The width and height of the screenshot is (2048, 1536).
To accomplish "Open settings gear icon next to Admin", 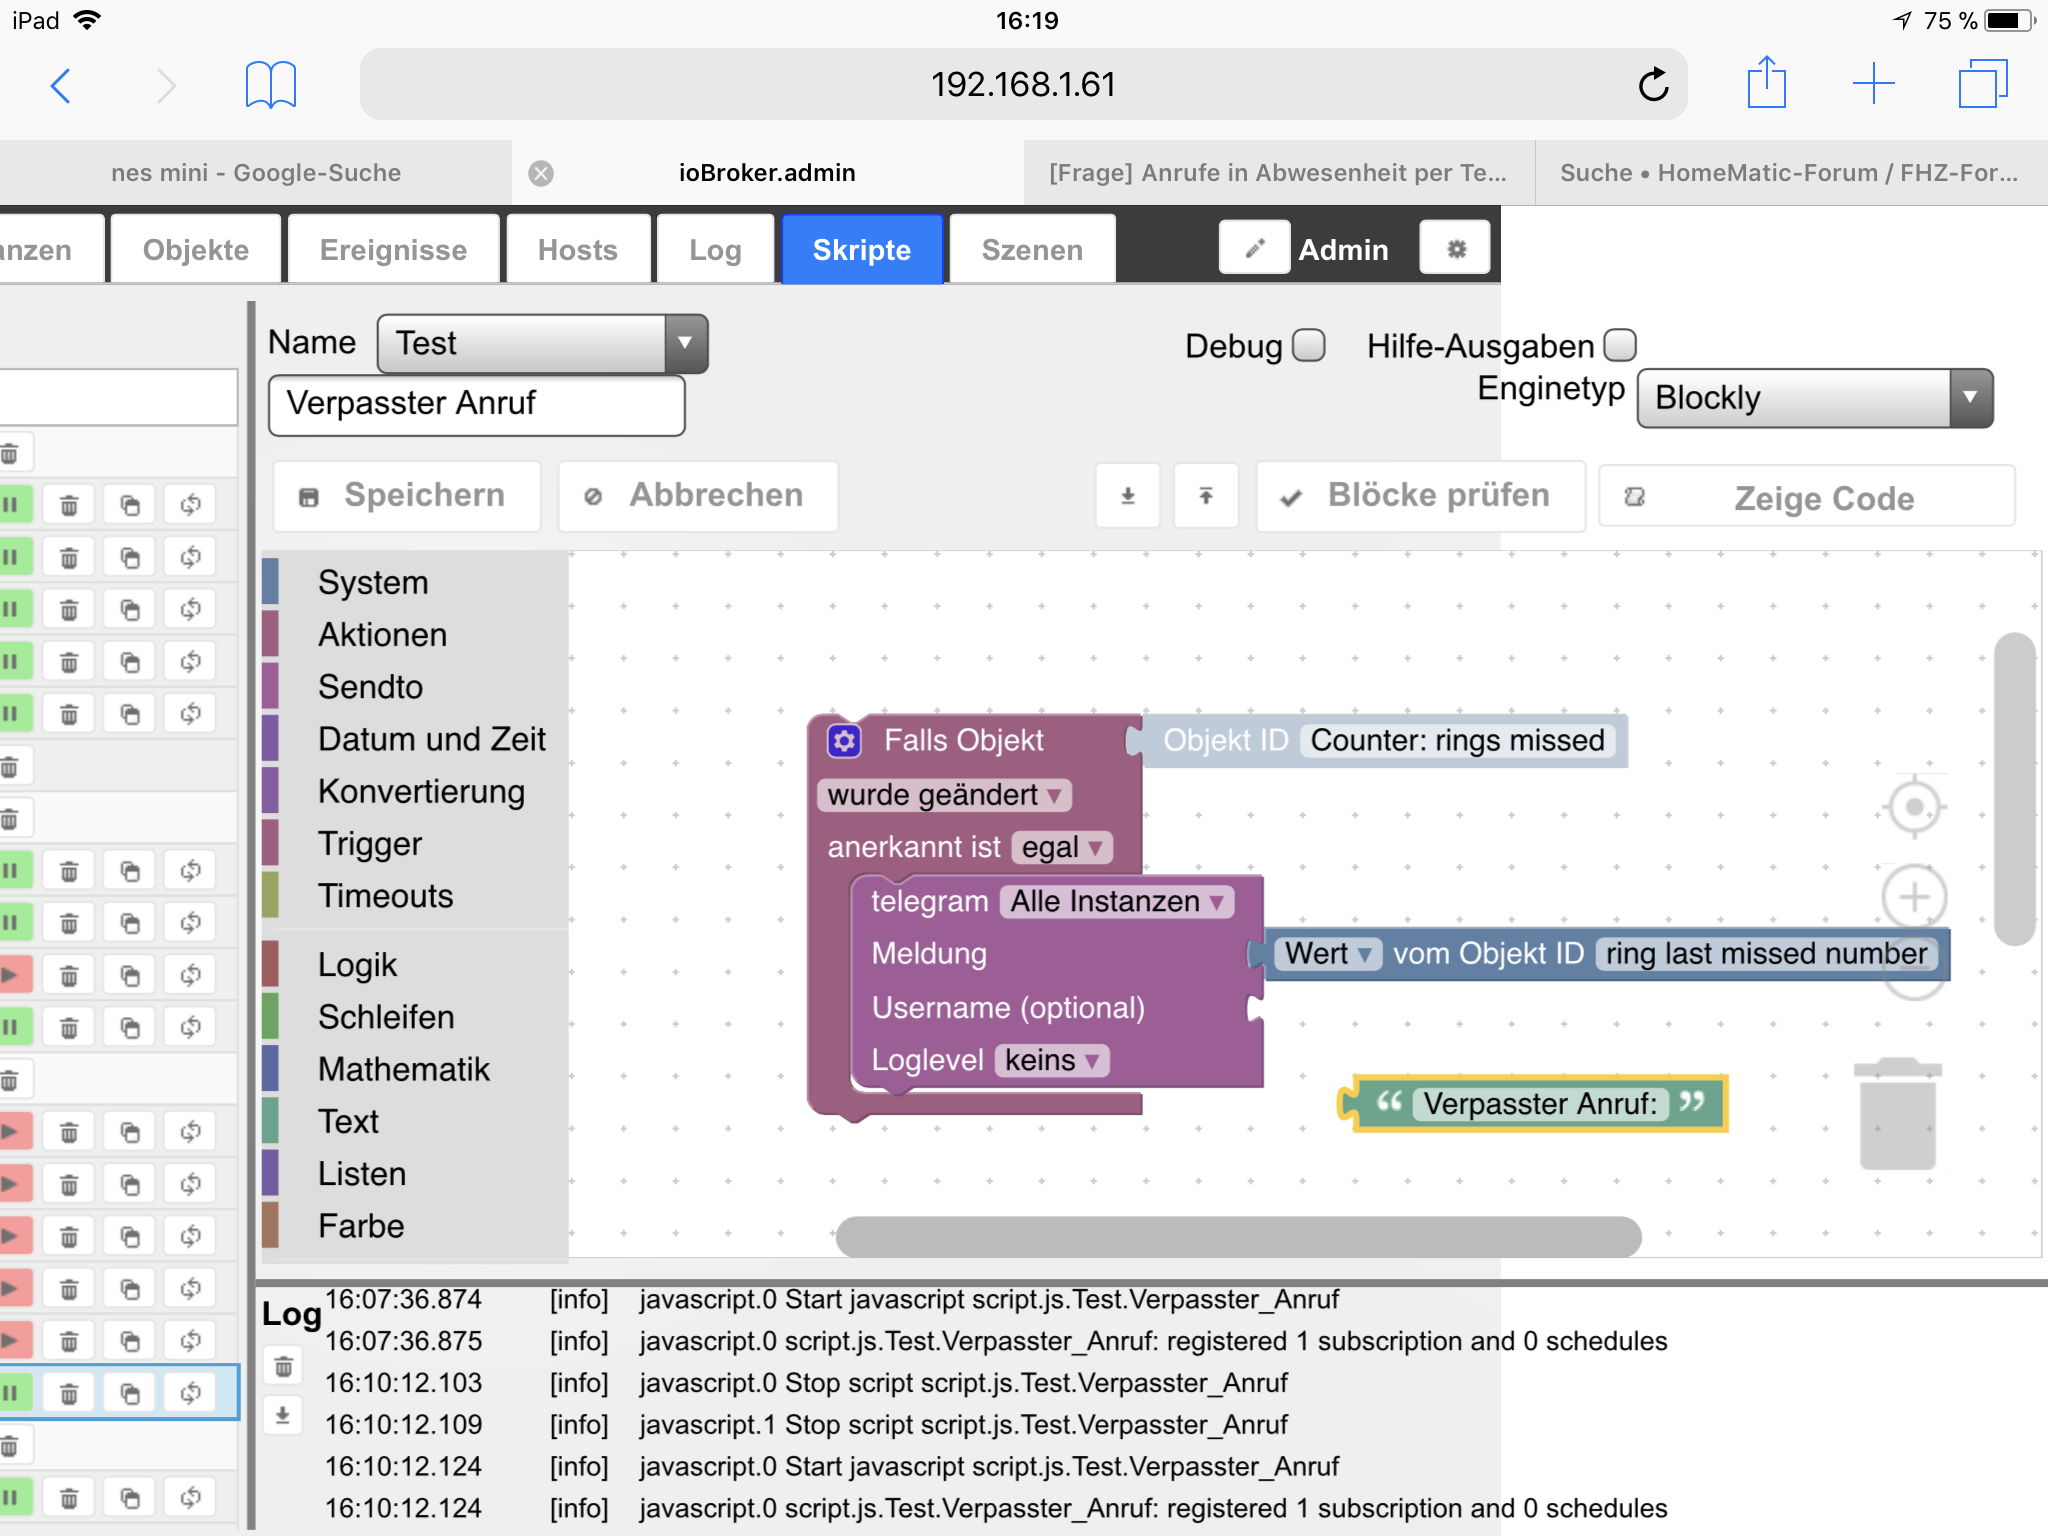I will (1456, 248).
